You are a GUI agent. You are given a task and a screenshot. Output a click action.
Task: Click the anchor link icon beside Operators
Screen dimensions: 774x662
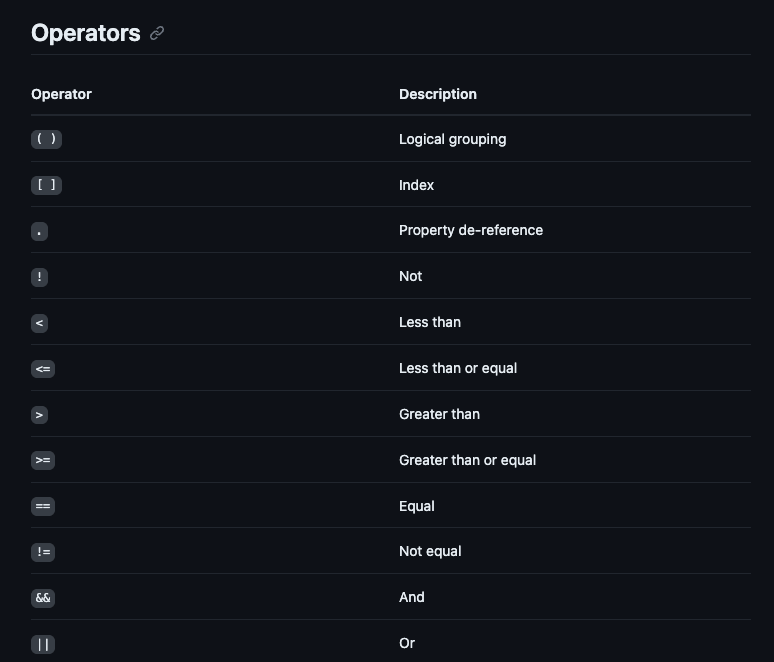157,33
